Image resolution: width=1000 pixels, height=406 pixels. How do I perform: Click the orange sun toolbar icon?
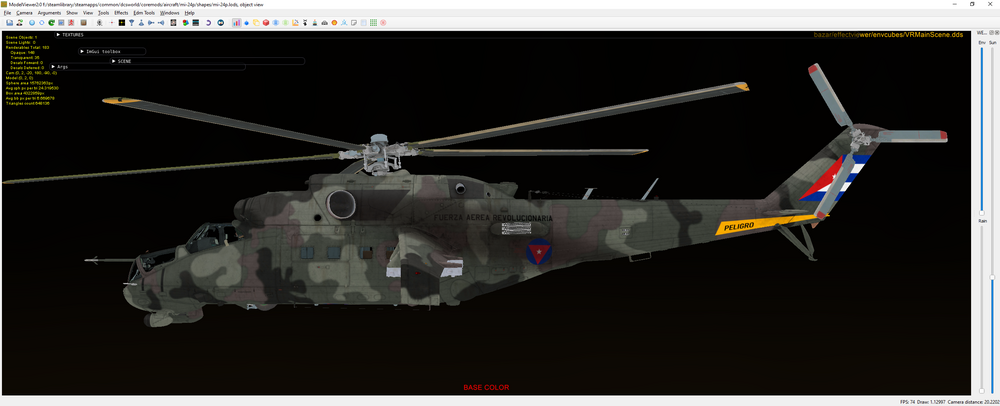(x=334, y=22)
